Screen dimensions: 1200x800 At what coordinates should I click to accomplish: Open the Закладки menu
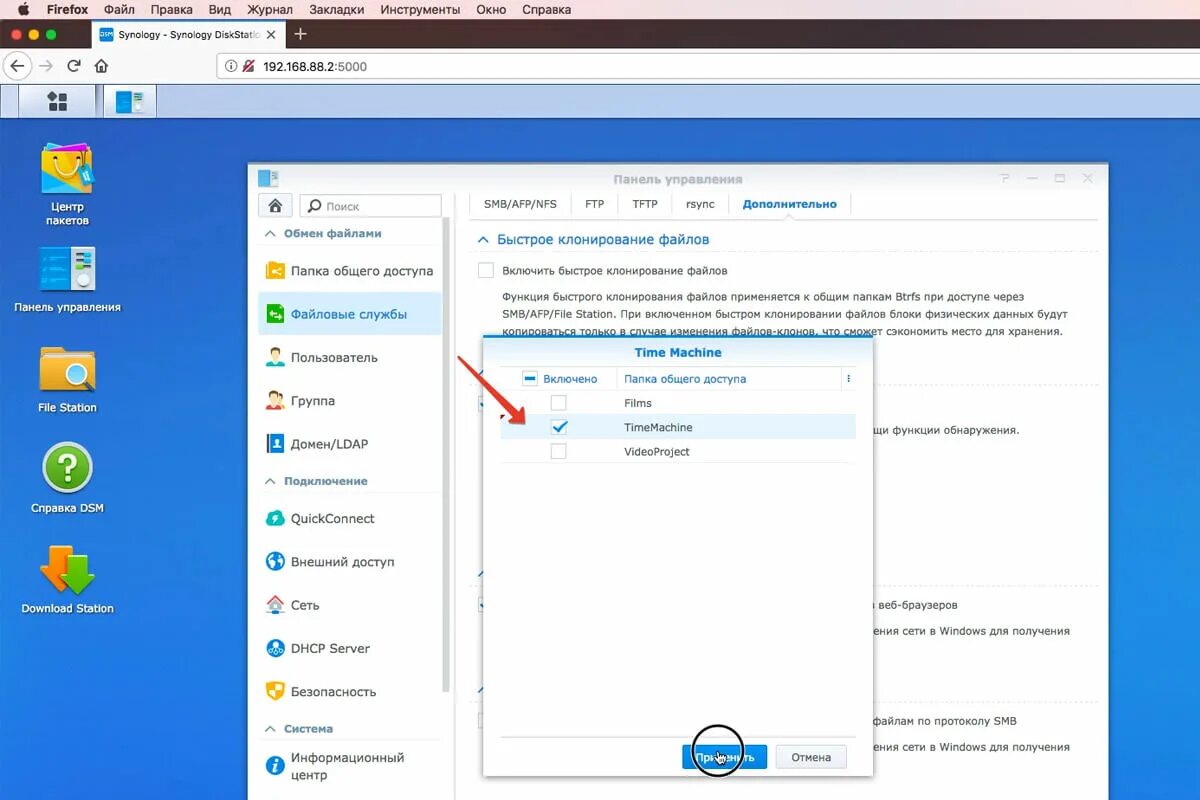(x=336, y=10)
